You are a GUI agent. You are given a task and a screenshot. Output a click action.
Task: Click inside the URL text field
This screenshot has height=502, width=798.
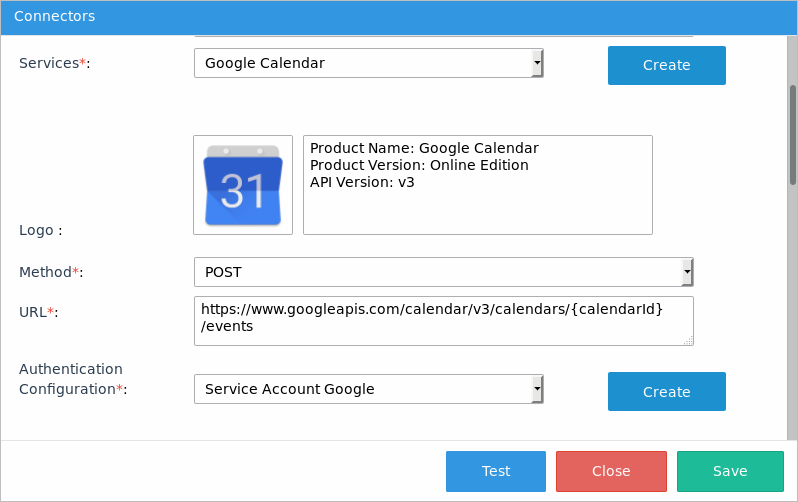tap(443, 320)
